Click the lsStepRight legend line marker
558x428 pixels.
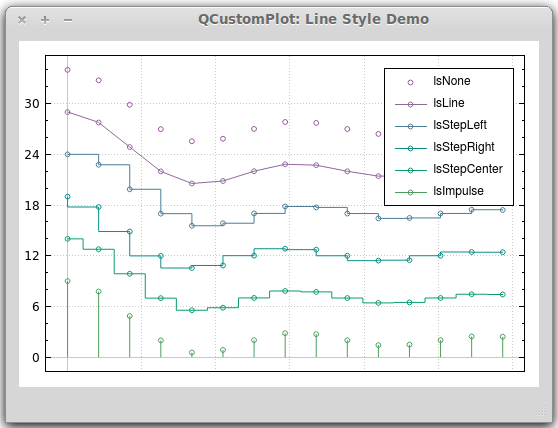[411, 148]
